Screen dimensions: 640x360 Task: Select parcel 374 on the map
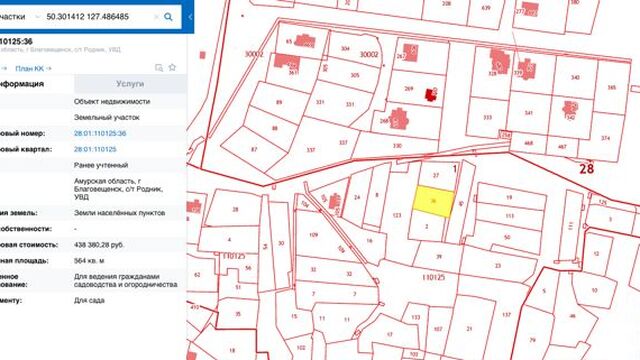tap(606, 138)
